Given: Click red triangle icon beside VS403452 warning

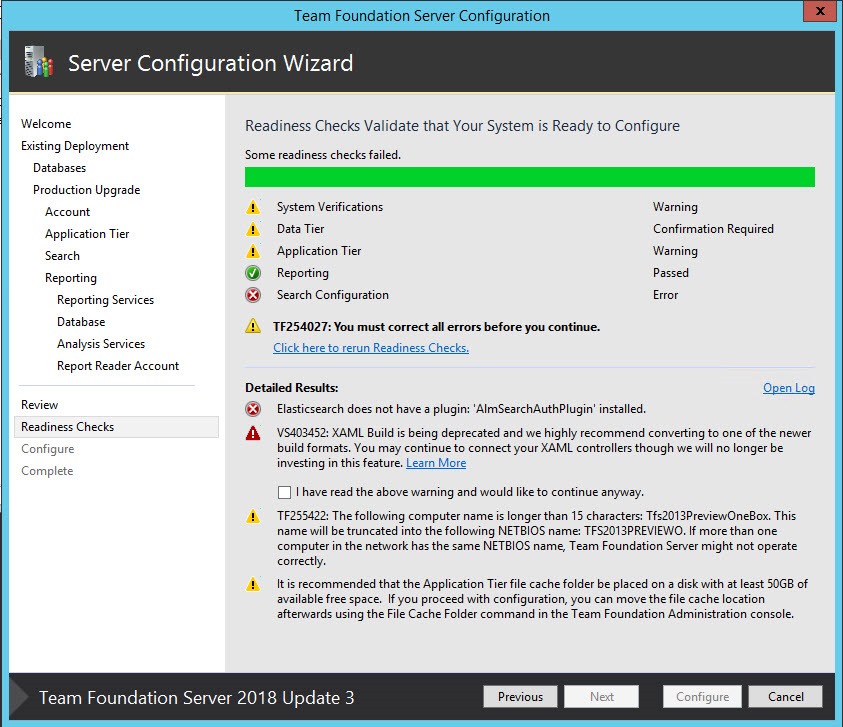Looking at the screenshot, I should (x=253, y=433).
